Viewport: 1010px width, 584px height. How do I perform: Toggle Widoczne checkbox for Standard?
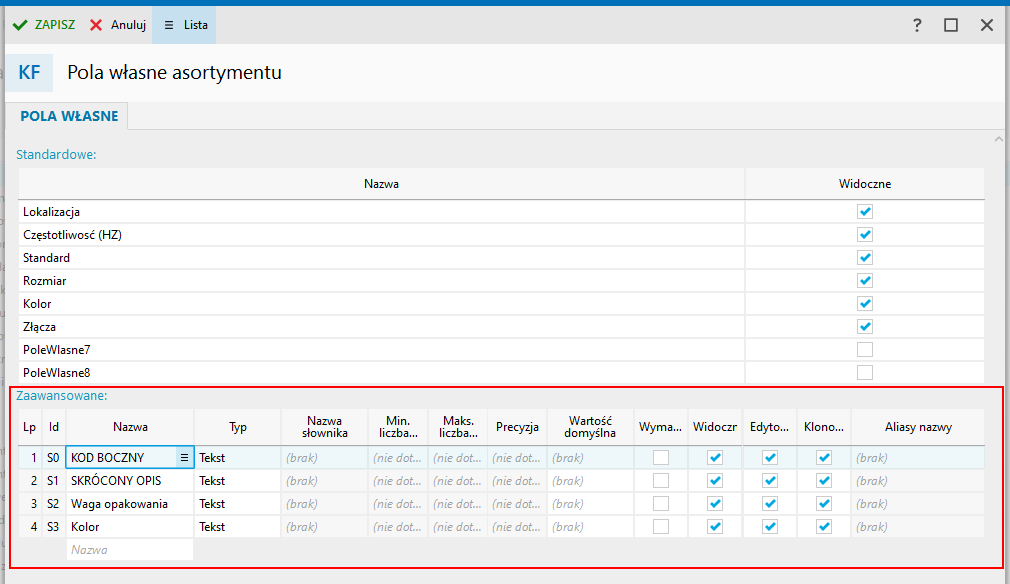(864, 258)
